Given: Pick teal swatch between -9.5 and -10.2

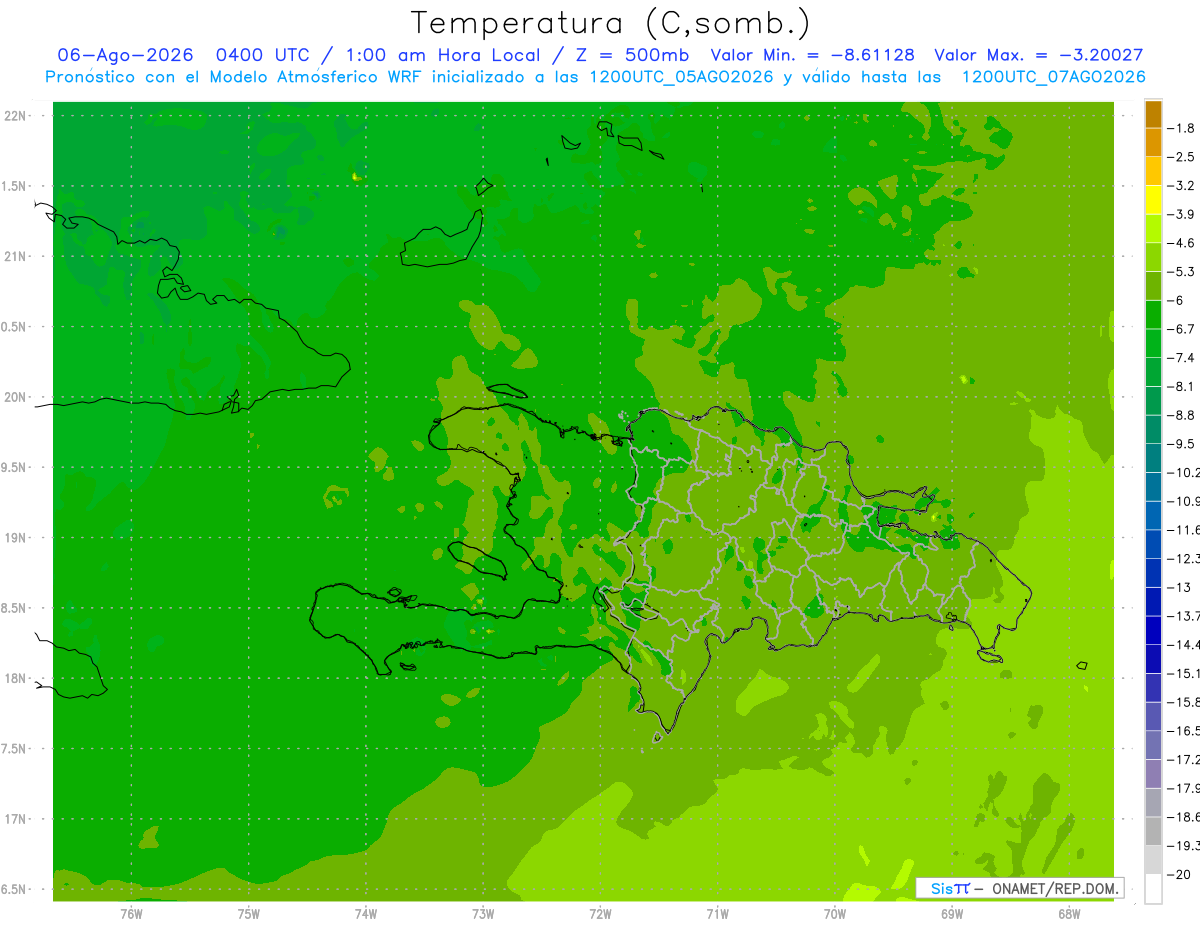Looking at the screenshot, I should click(x=1153, y=458).
